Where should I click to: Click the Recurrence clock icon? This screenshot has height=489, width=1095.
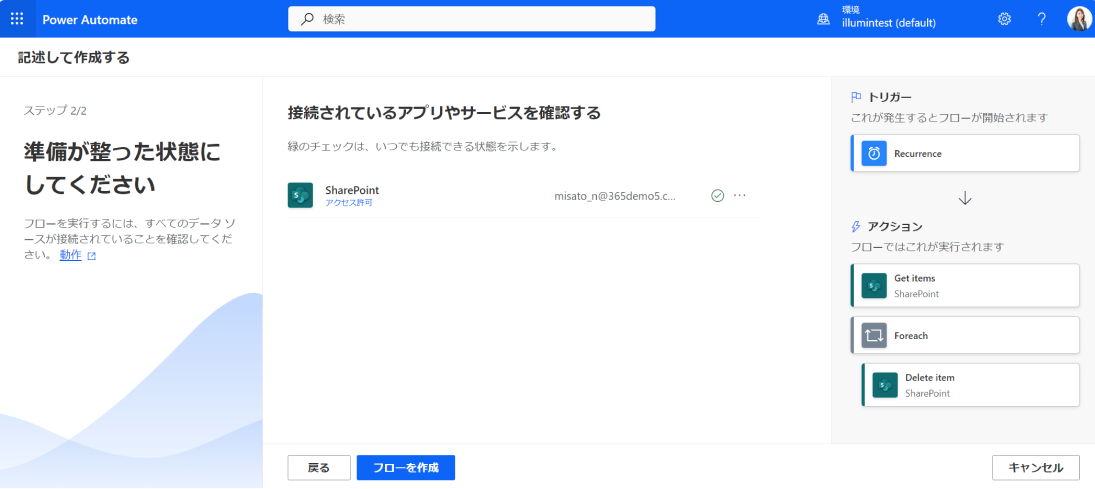click(x=874, y=154)
